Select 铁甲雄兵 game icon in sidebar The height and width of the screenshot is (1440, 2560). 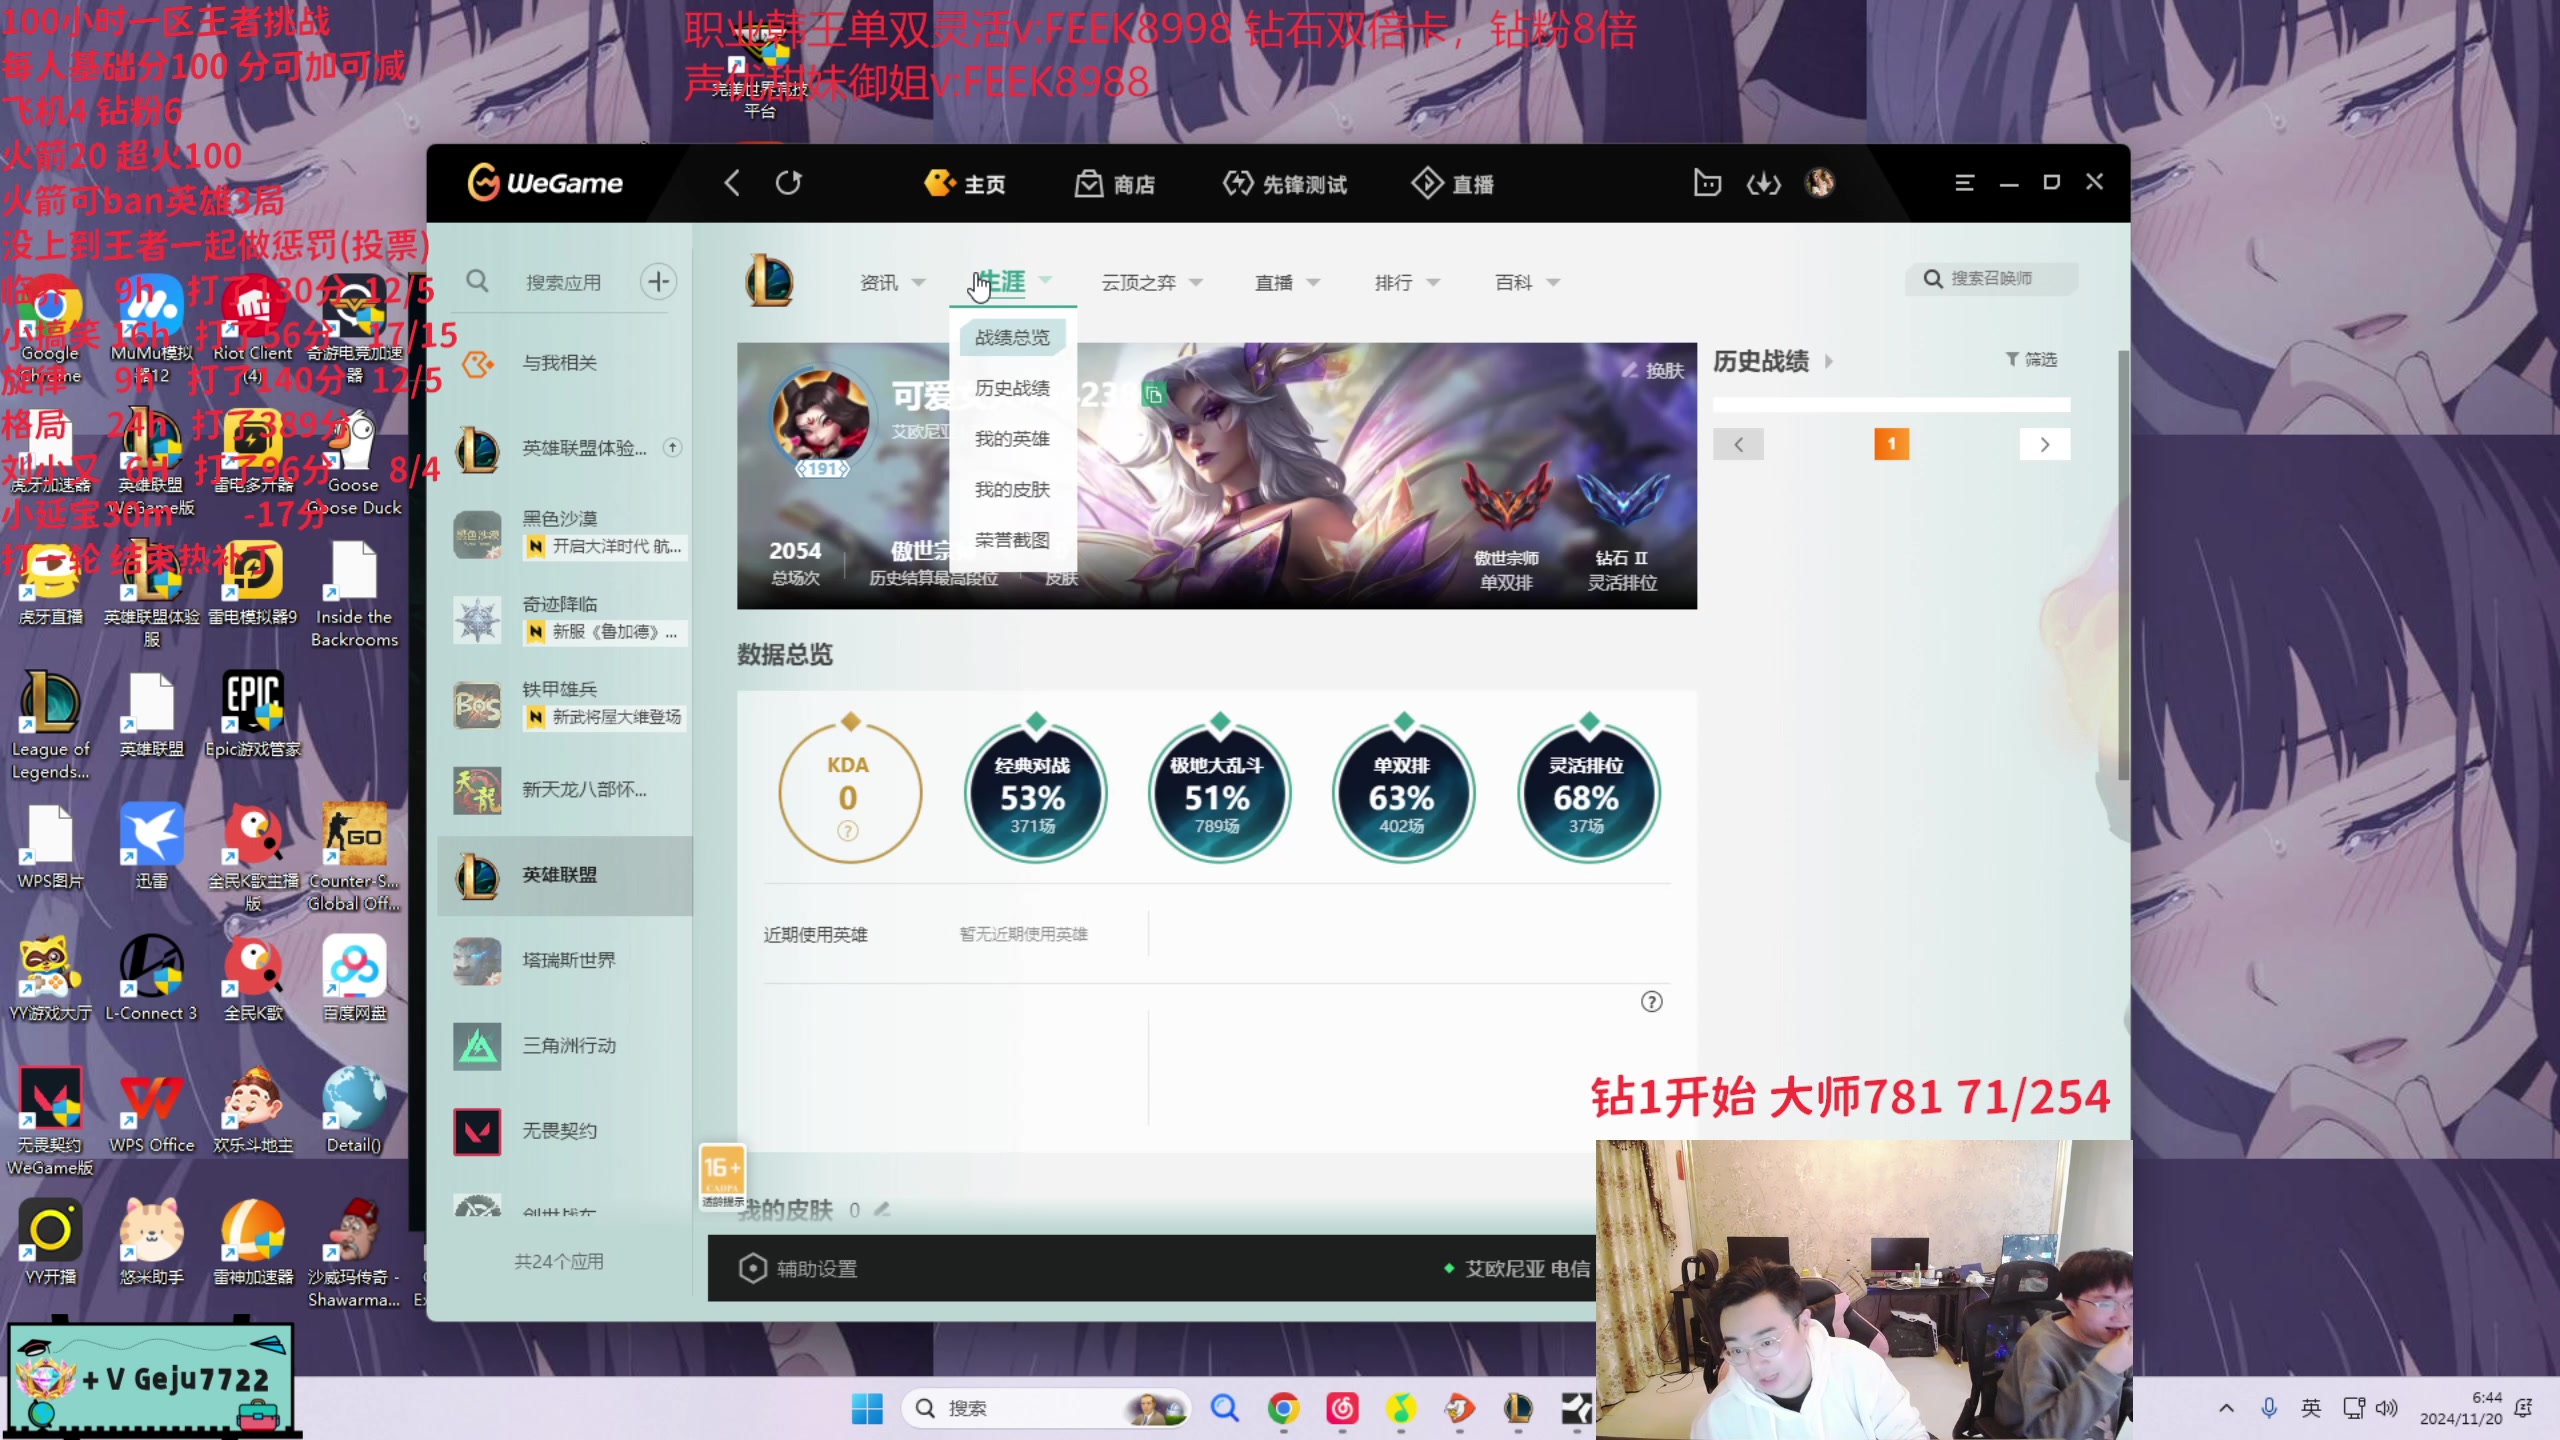[477, 705]
